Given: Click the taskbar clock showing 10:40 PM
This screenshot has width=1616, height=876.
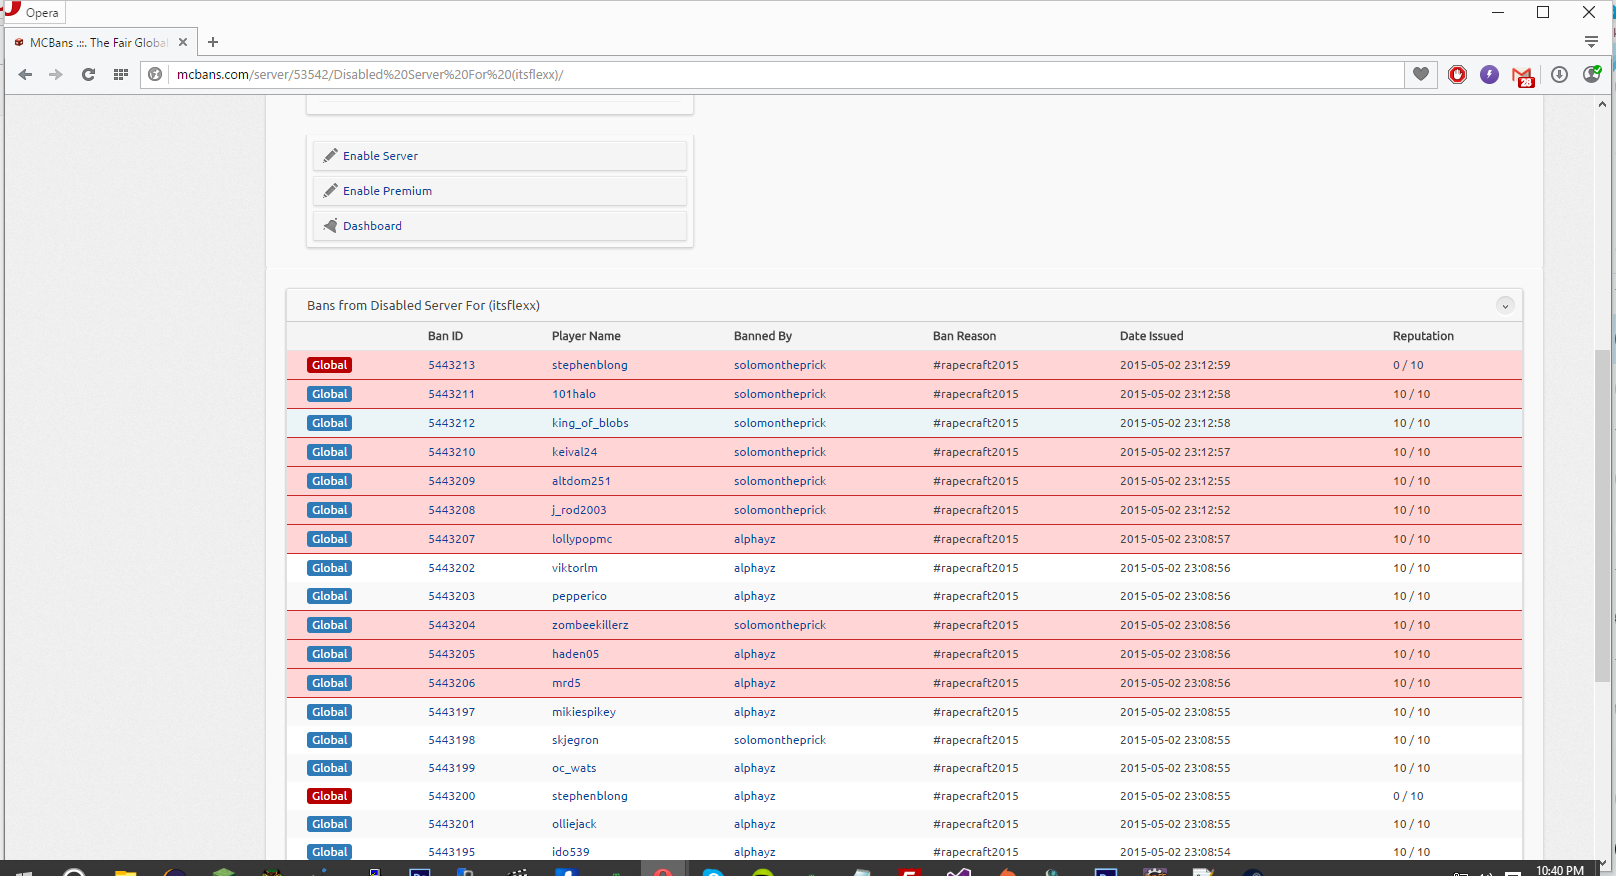Looking at the screenshot, I should click(x=1559, y=870).
